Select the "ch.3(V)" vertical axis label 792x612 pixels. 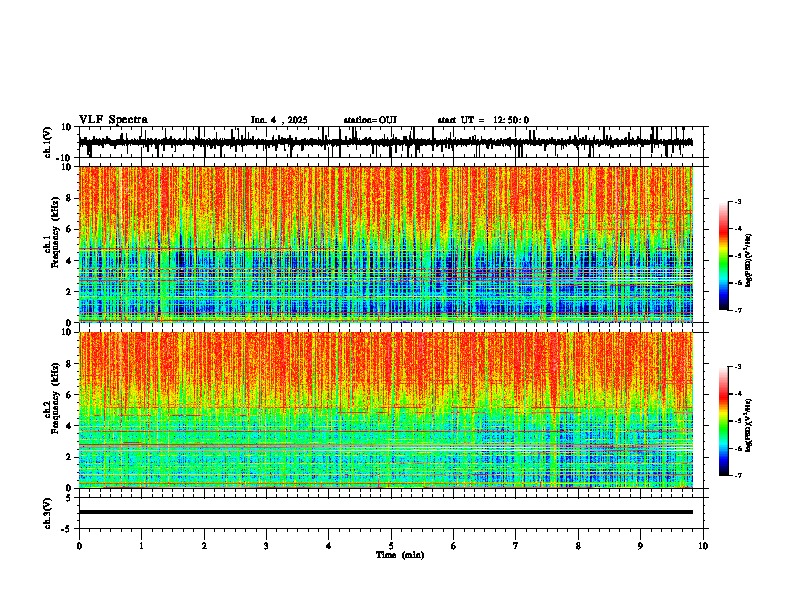click(x=48, y=514)
